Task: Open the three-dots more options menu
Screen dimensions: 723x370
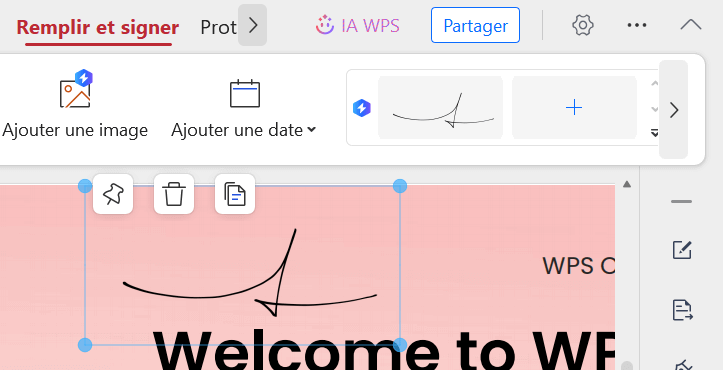Action: click(637, 25)
